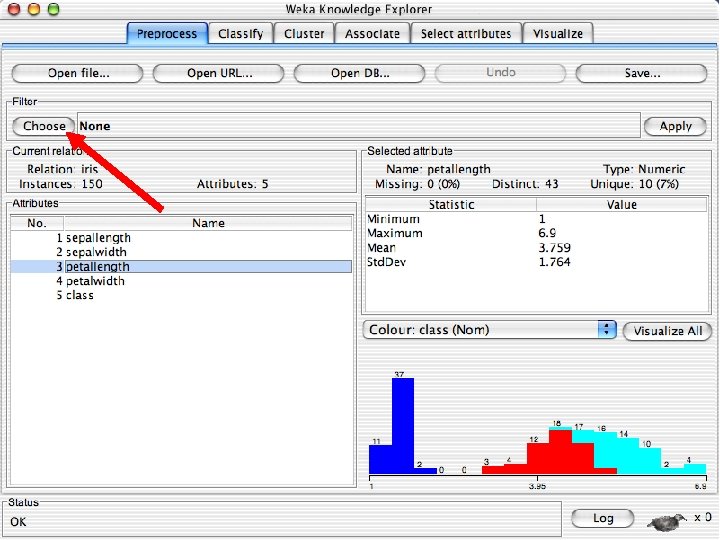Apply the selected filter

[675, 126]
